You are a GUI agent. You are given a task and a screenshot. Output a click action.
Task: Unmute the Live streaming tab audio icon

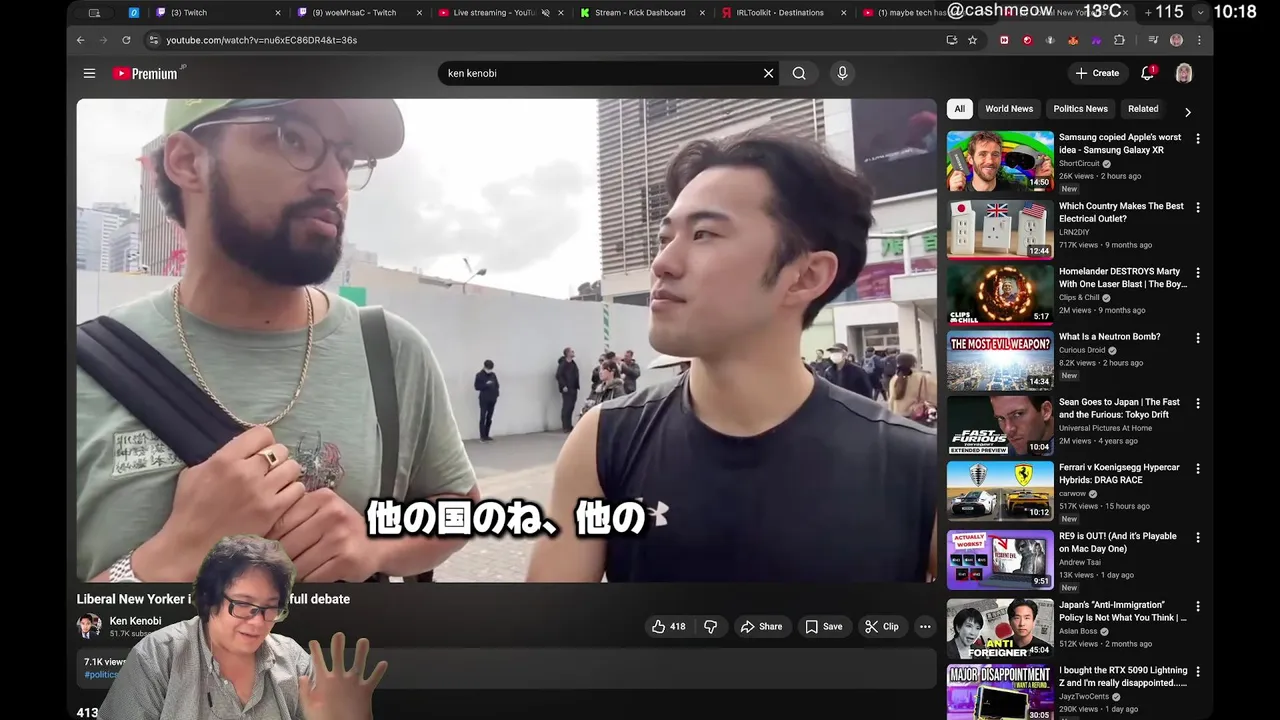coord(546,13)
